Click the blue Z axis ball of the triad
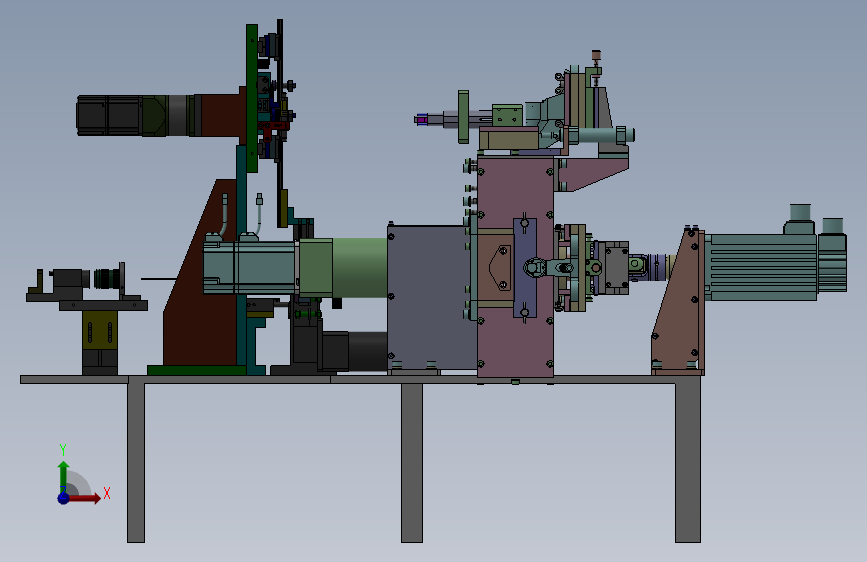Screen dimensions: 867x562 coord(64,498)
